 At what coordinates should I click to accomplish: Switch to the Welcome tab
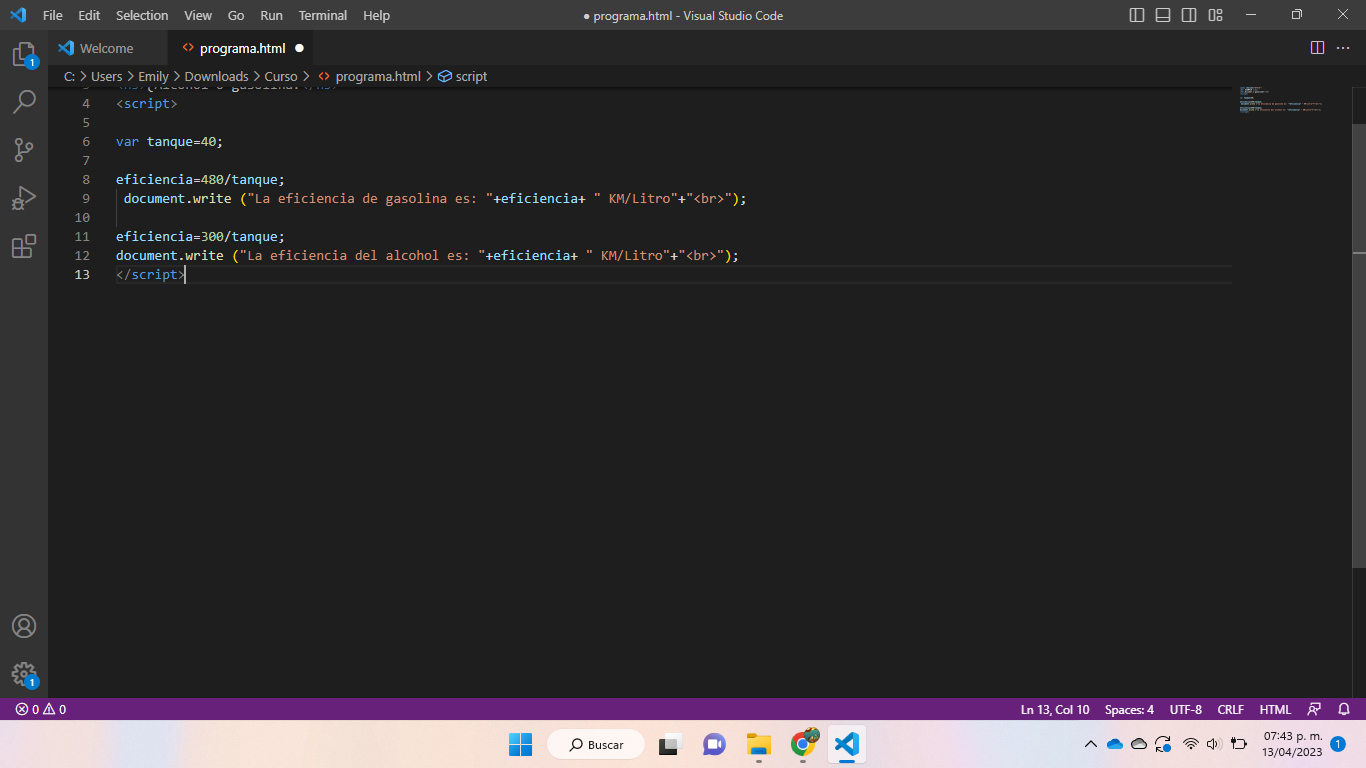tap(107, 48)
